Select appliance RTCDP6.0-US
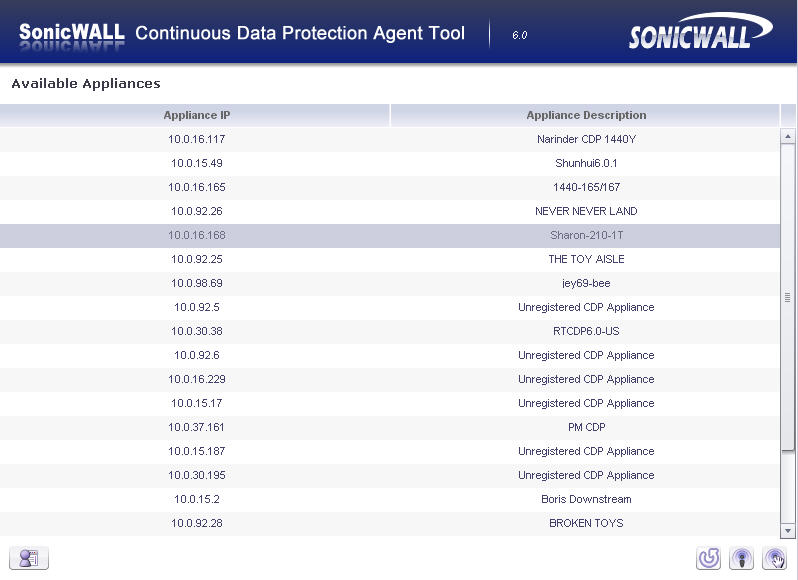The width and height of the screenshot is (798, 580). pos(390,331)
